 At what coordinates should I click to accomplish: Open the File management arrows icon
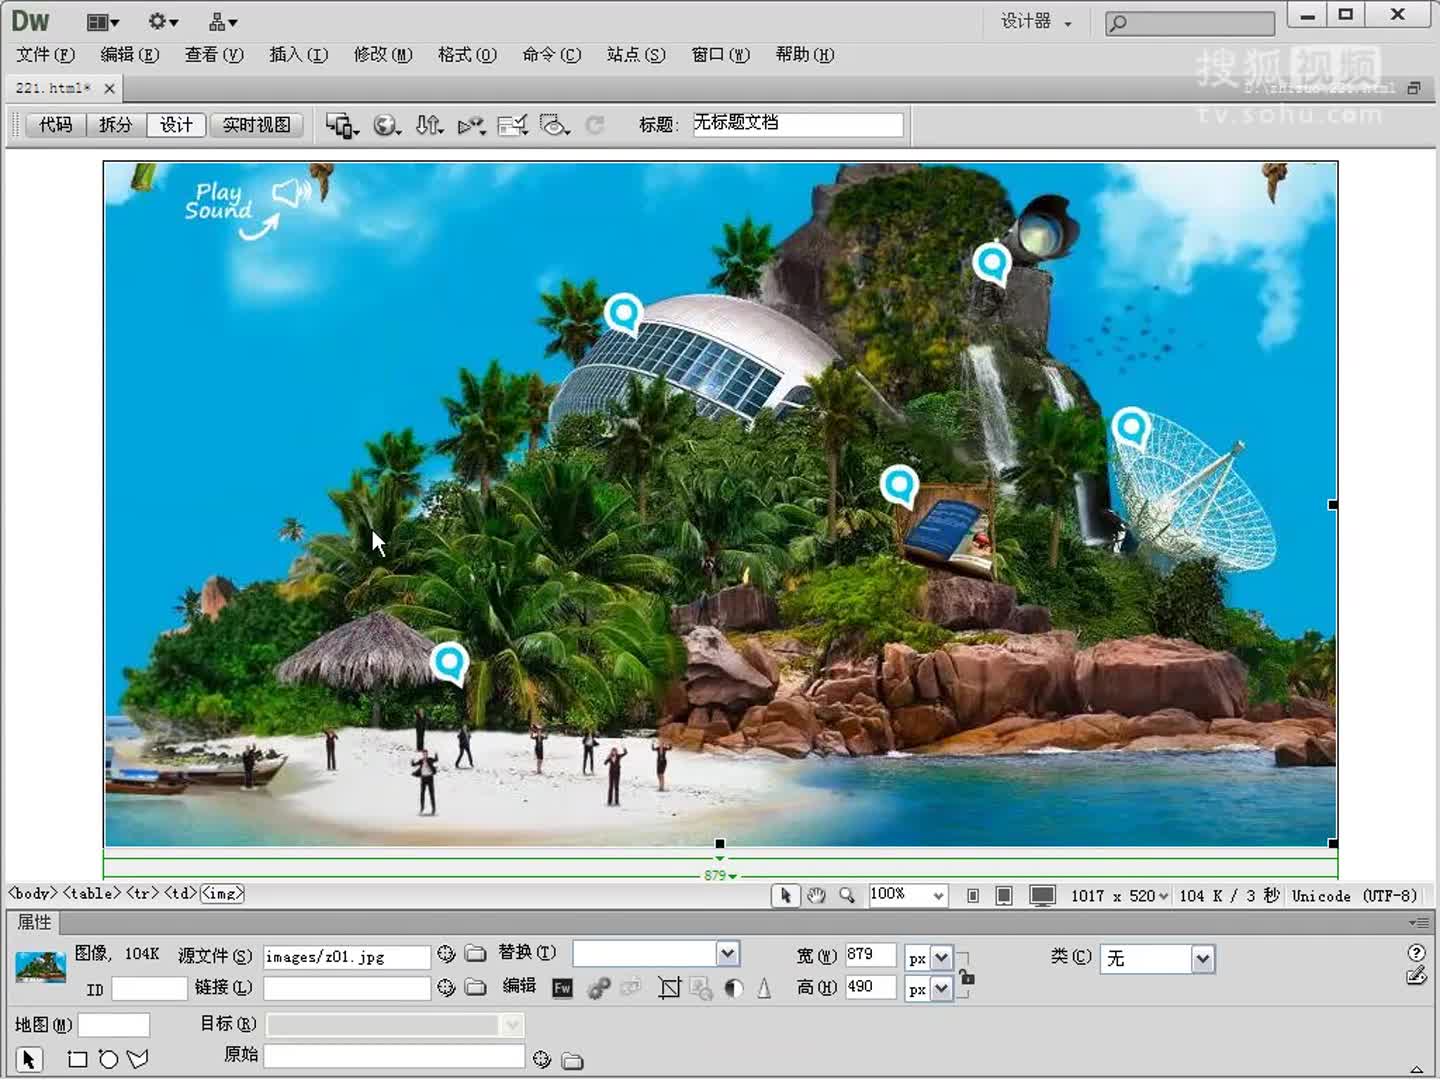[429, 125]
